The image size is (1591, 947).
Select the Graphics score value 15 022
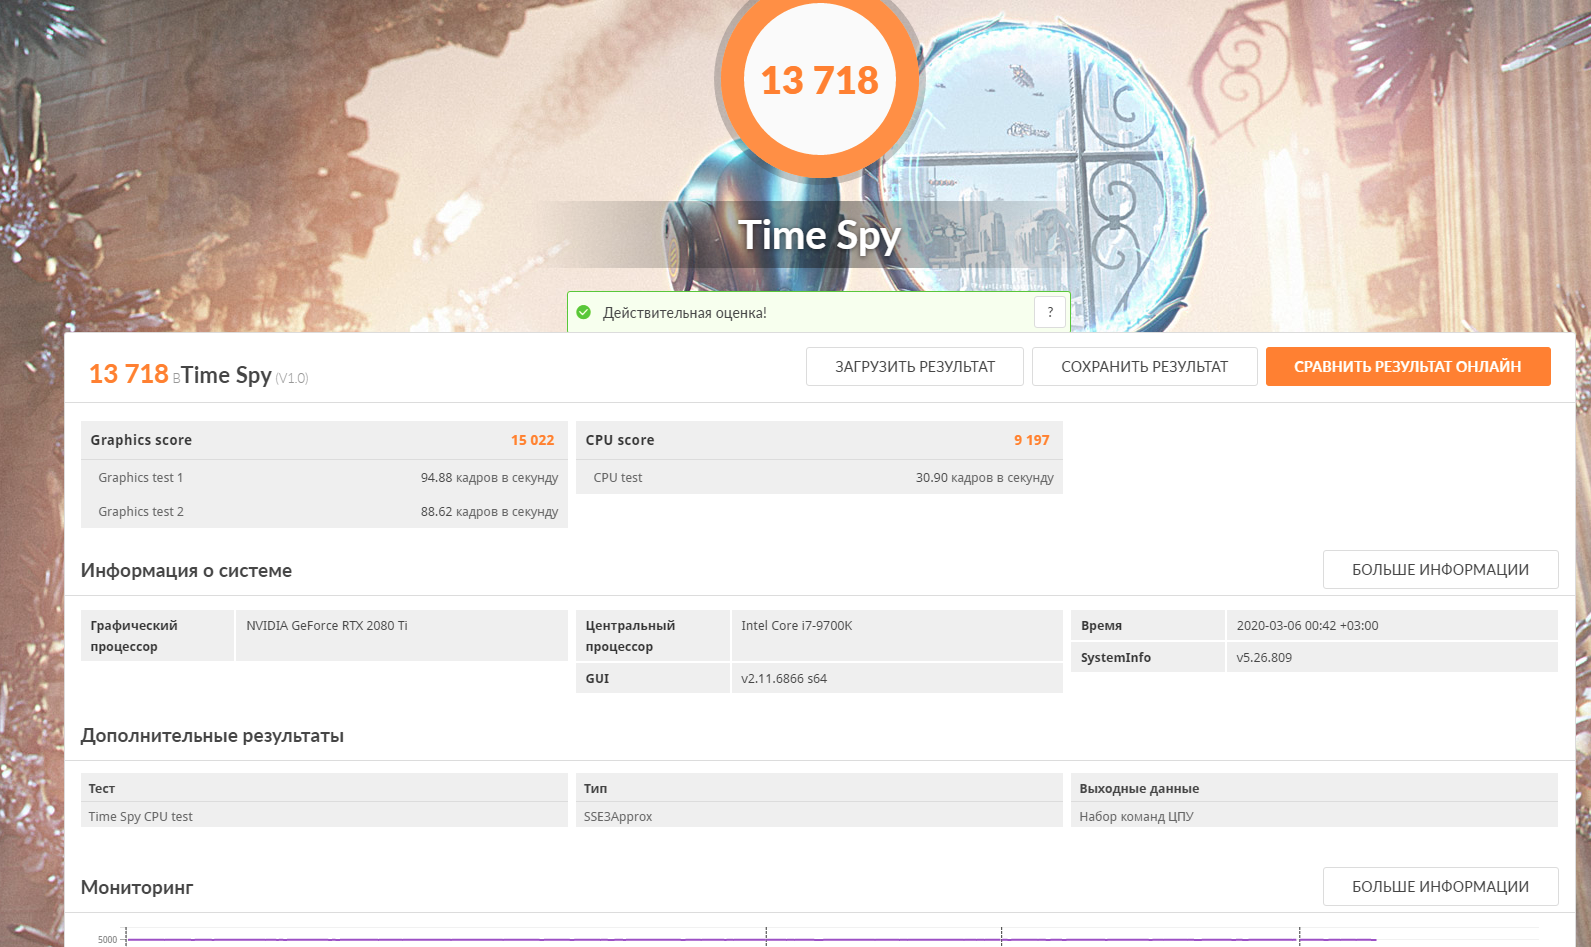(x=532, y=440)
